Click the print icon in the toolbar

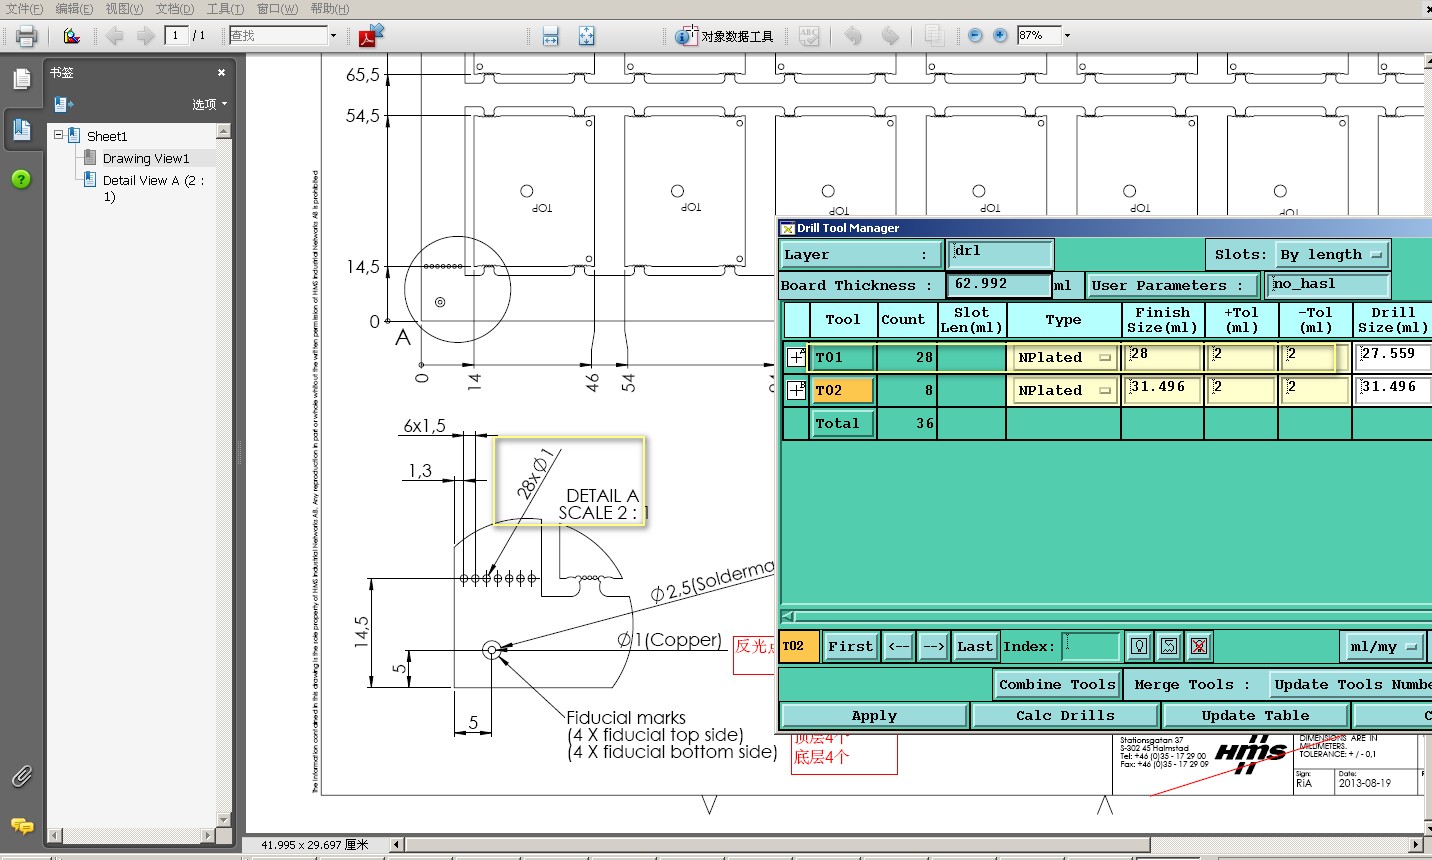26,36
